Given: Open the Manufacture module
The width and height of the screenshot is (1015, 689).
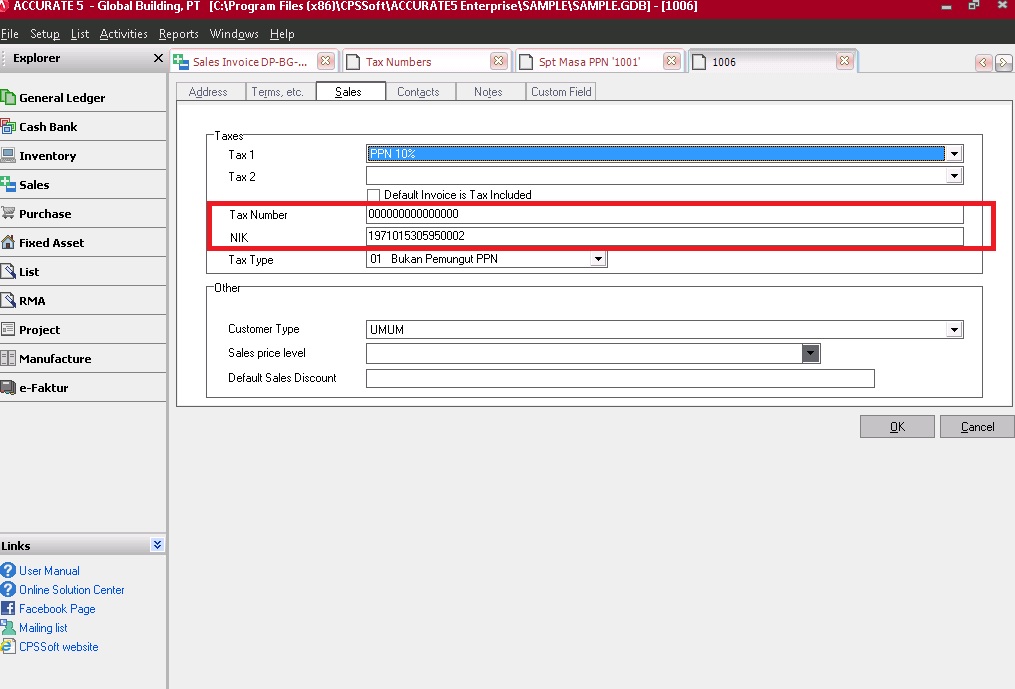Looking at the screenshot, I should (x=56, y=358).
